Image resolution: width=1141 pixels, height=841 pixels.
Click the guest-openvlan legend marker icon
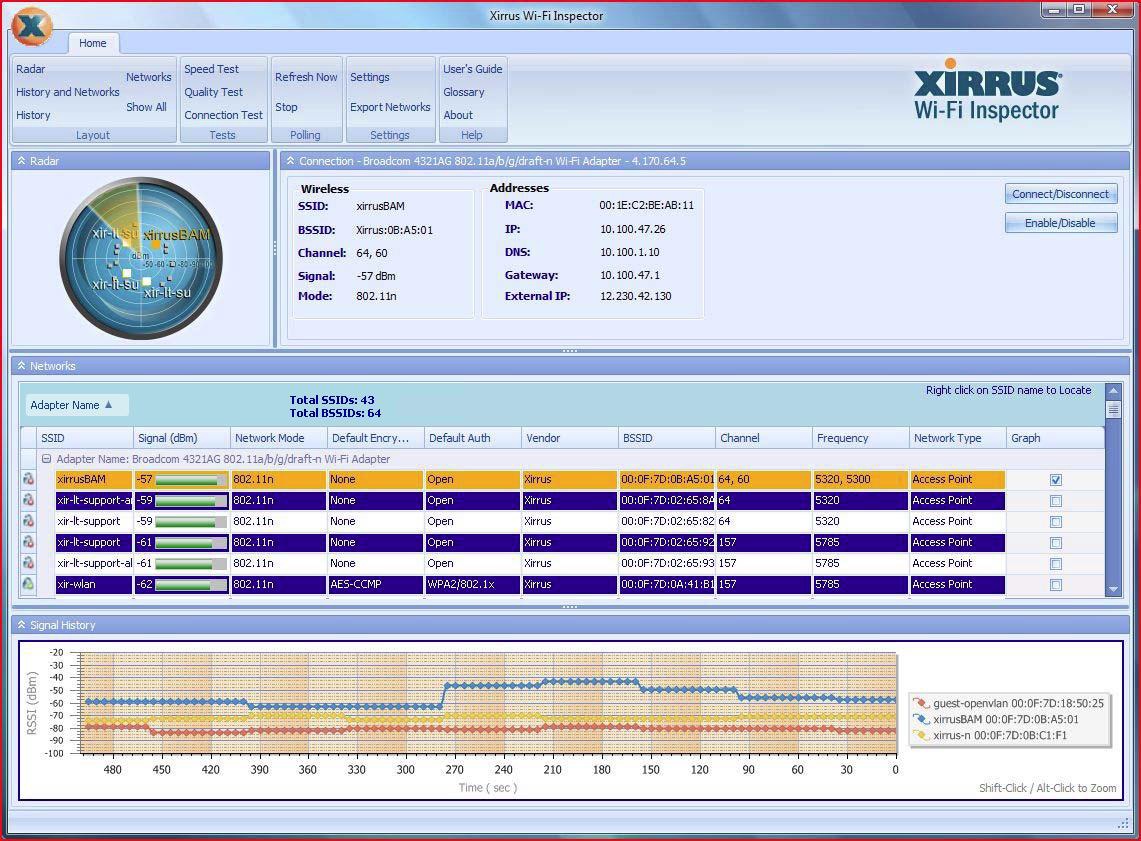[922, 704]
